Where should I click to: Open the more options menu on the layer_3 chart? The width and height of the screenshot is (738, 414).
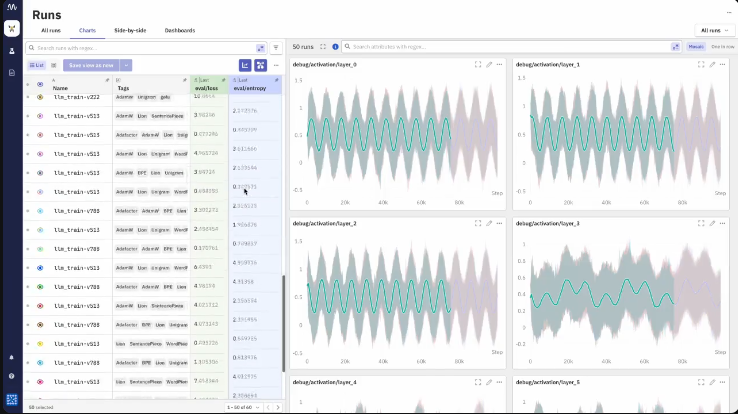(722, 223)
